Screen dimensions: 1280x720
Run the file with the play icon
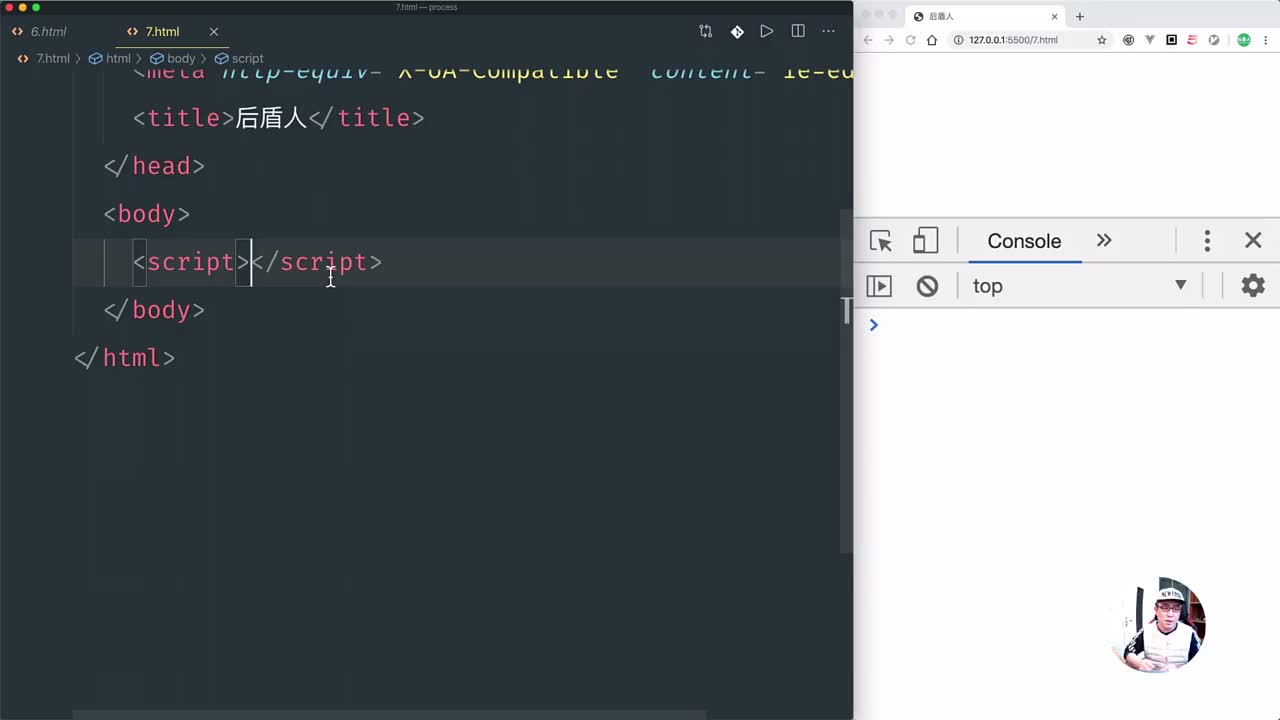(x=767, y=32)
